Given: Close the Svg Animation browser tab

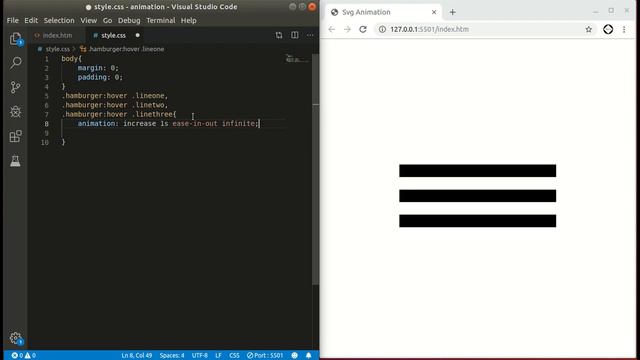Looking at the screenshot, I should (x=434, y=12).
